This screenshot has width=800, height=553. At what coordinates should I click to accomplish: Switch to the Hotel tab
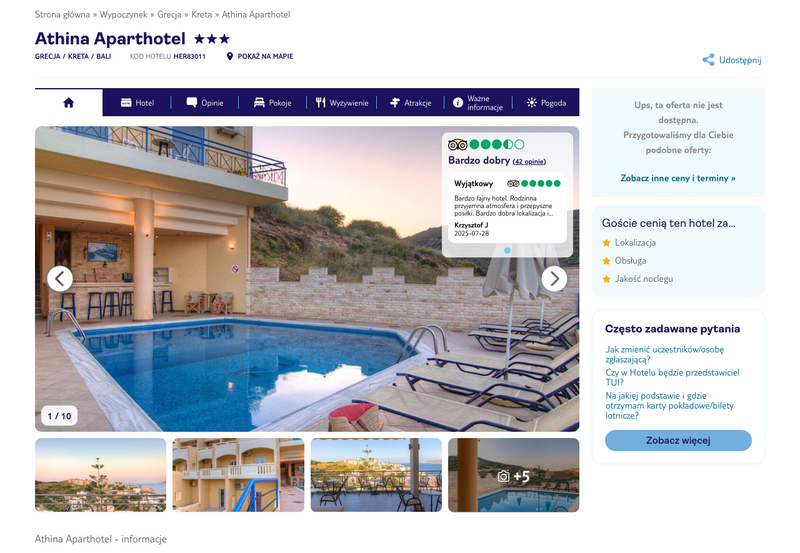[x=137, y=103]
